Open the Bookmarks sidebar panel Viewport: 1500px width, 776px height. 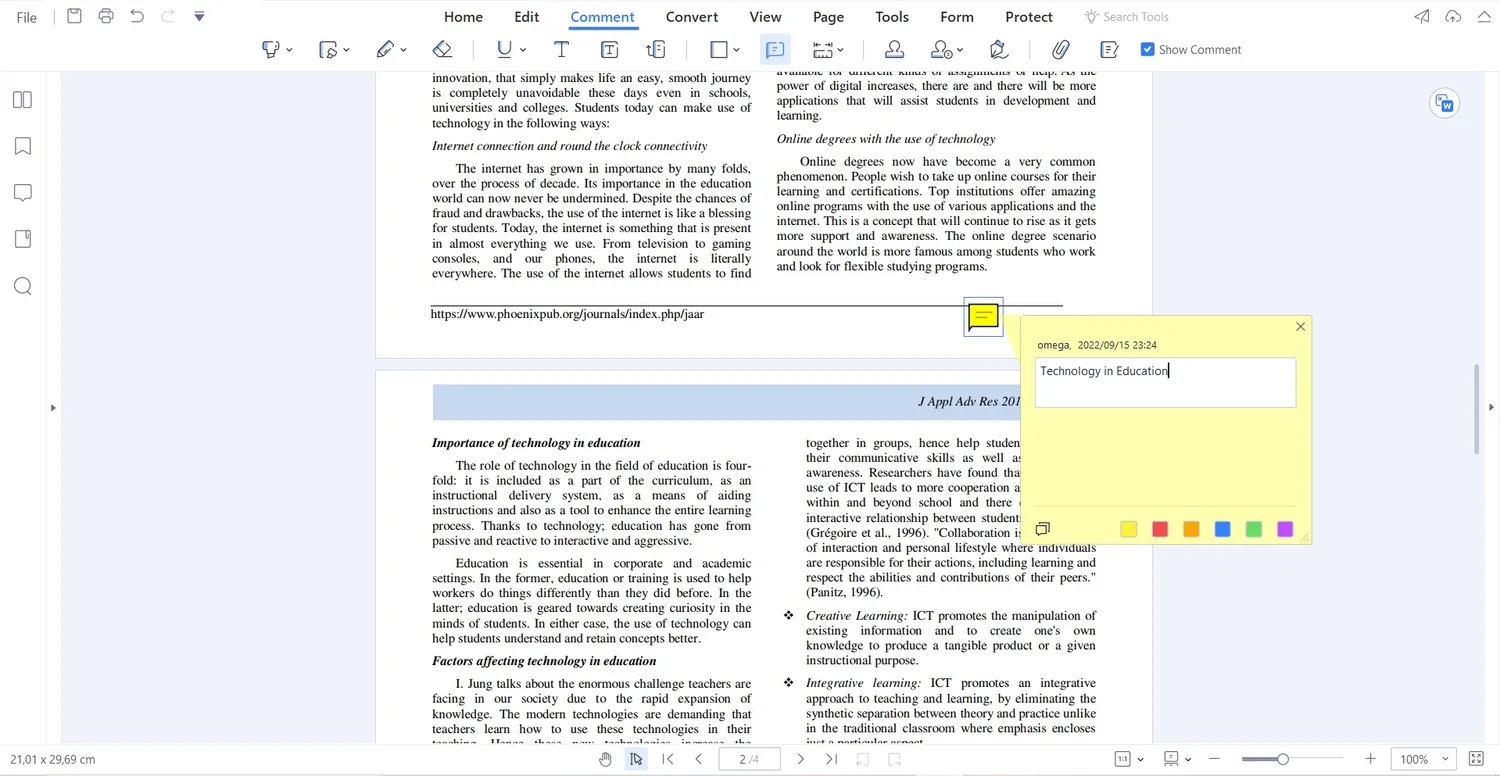tap(23, 146)
